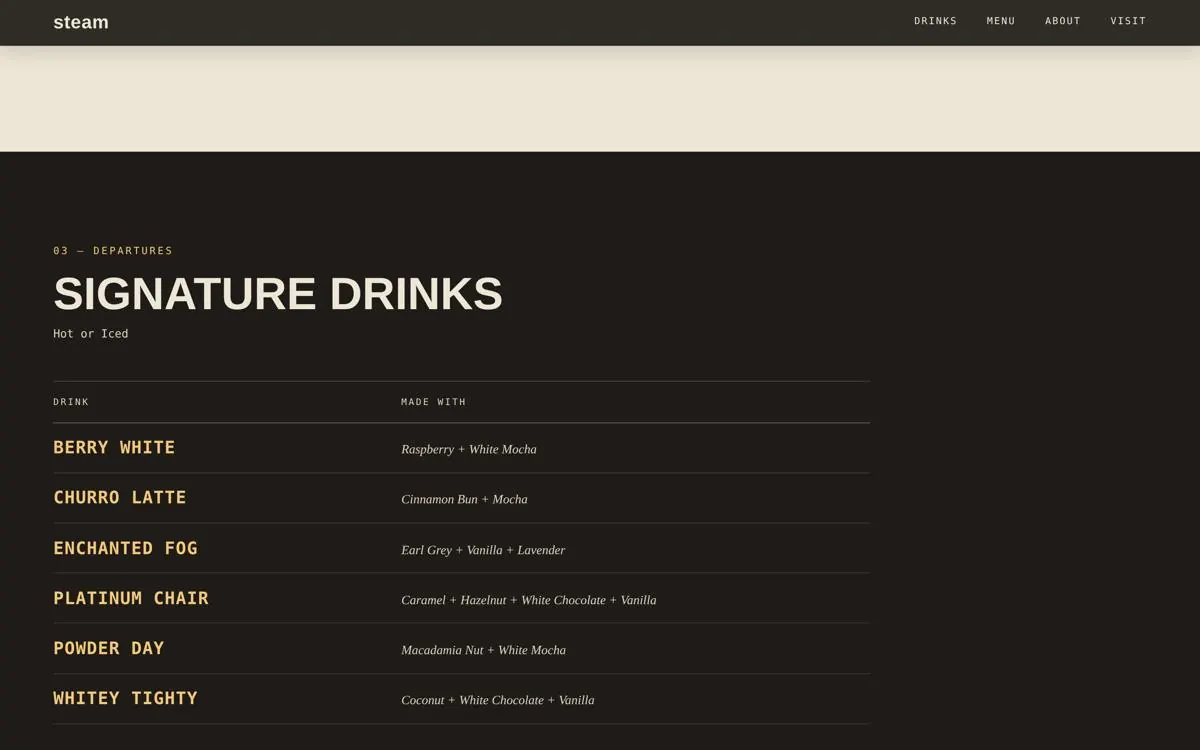Select the WHITEY TIGHTY drink name
This screenshot has height=750, width=1200.
pyautogui.click(x=125, y=698)
